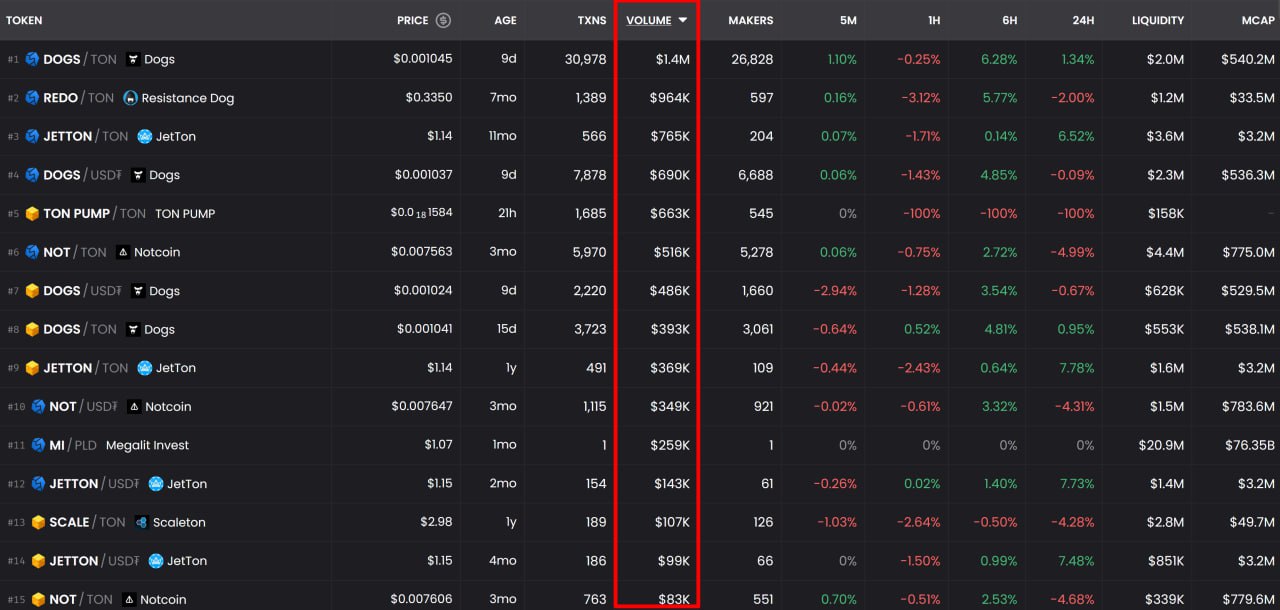Image resolution: width=1280 pixels, height=610 pixels.
Task: Click the yellow DEX icon beside TON PUMP
Action: coord(32,213)
